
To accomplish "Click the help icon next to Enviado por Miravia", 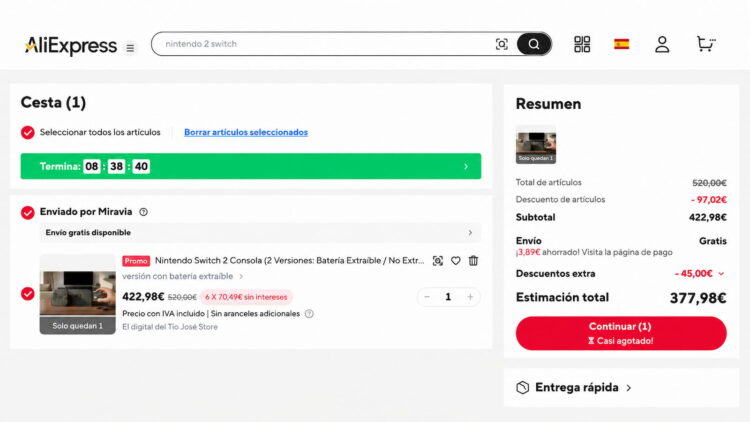I will [143, 212].
